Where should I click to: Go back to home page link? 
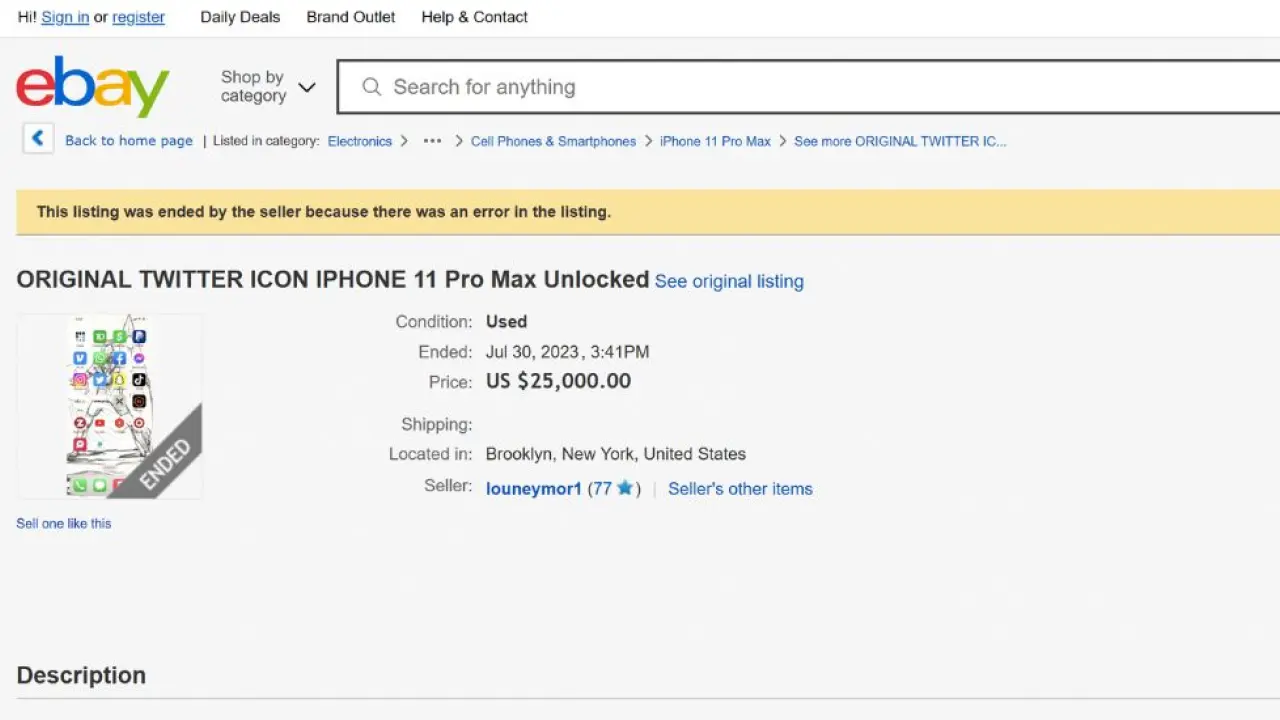129,141
